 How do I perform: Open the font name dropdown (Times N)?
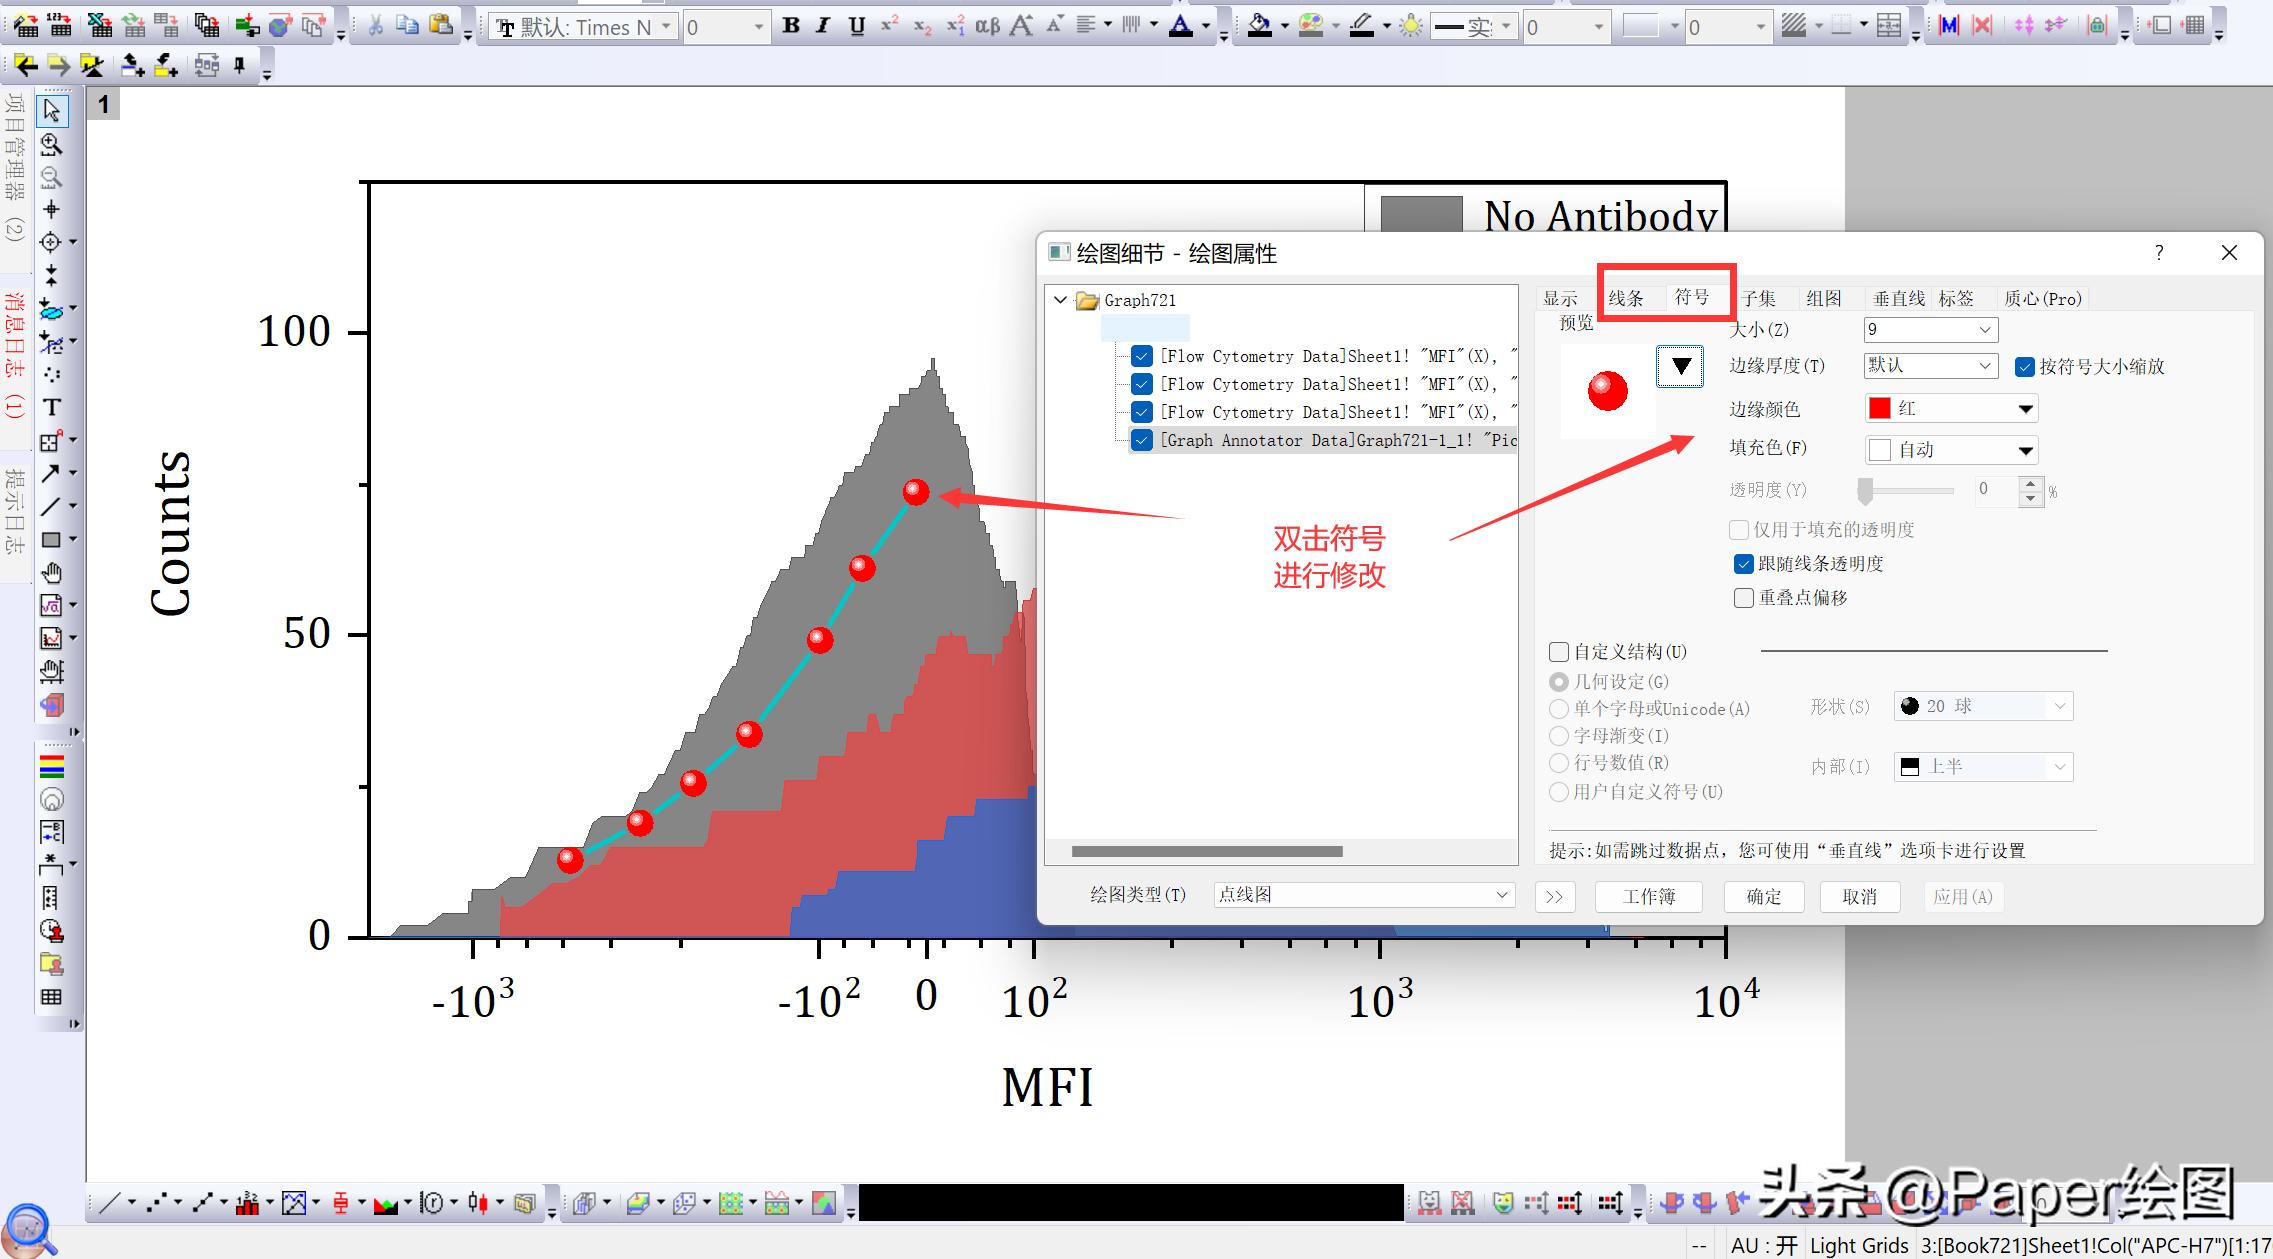666,27
